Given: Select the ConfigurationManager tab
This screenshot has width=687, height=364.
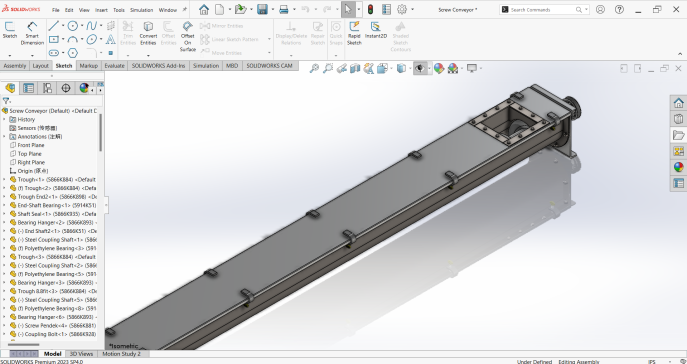Looking at the screenshot, I should tap(47, 88).
